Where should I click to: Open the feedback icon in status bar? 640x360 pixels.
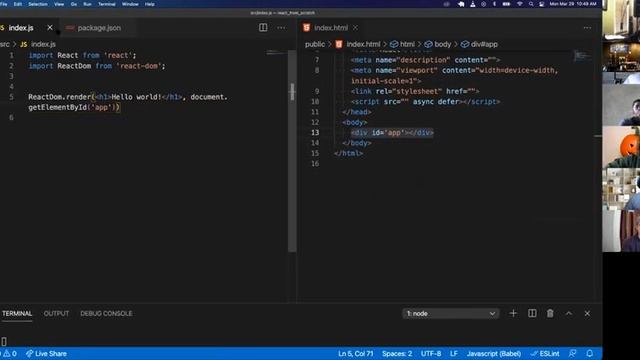[x=573, y=353]
